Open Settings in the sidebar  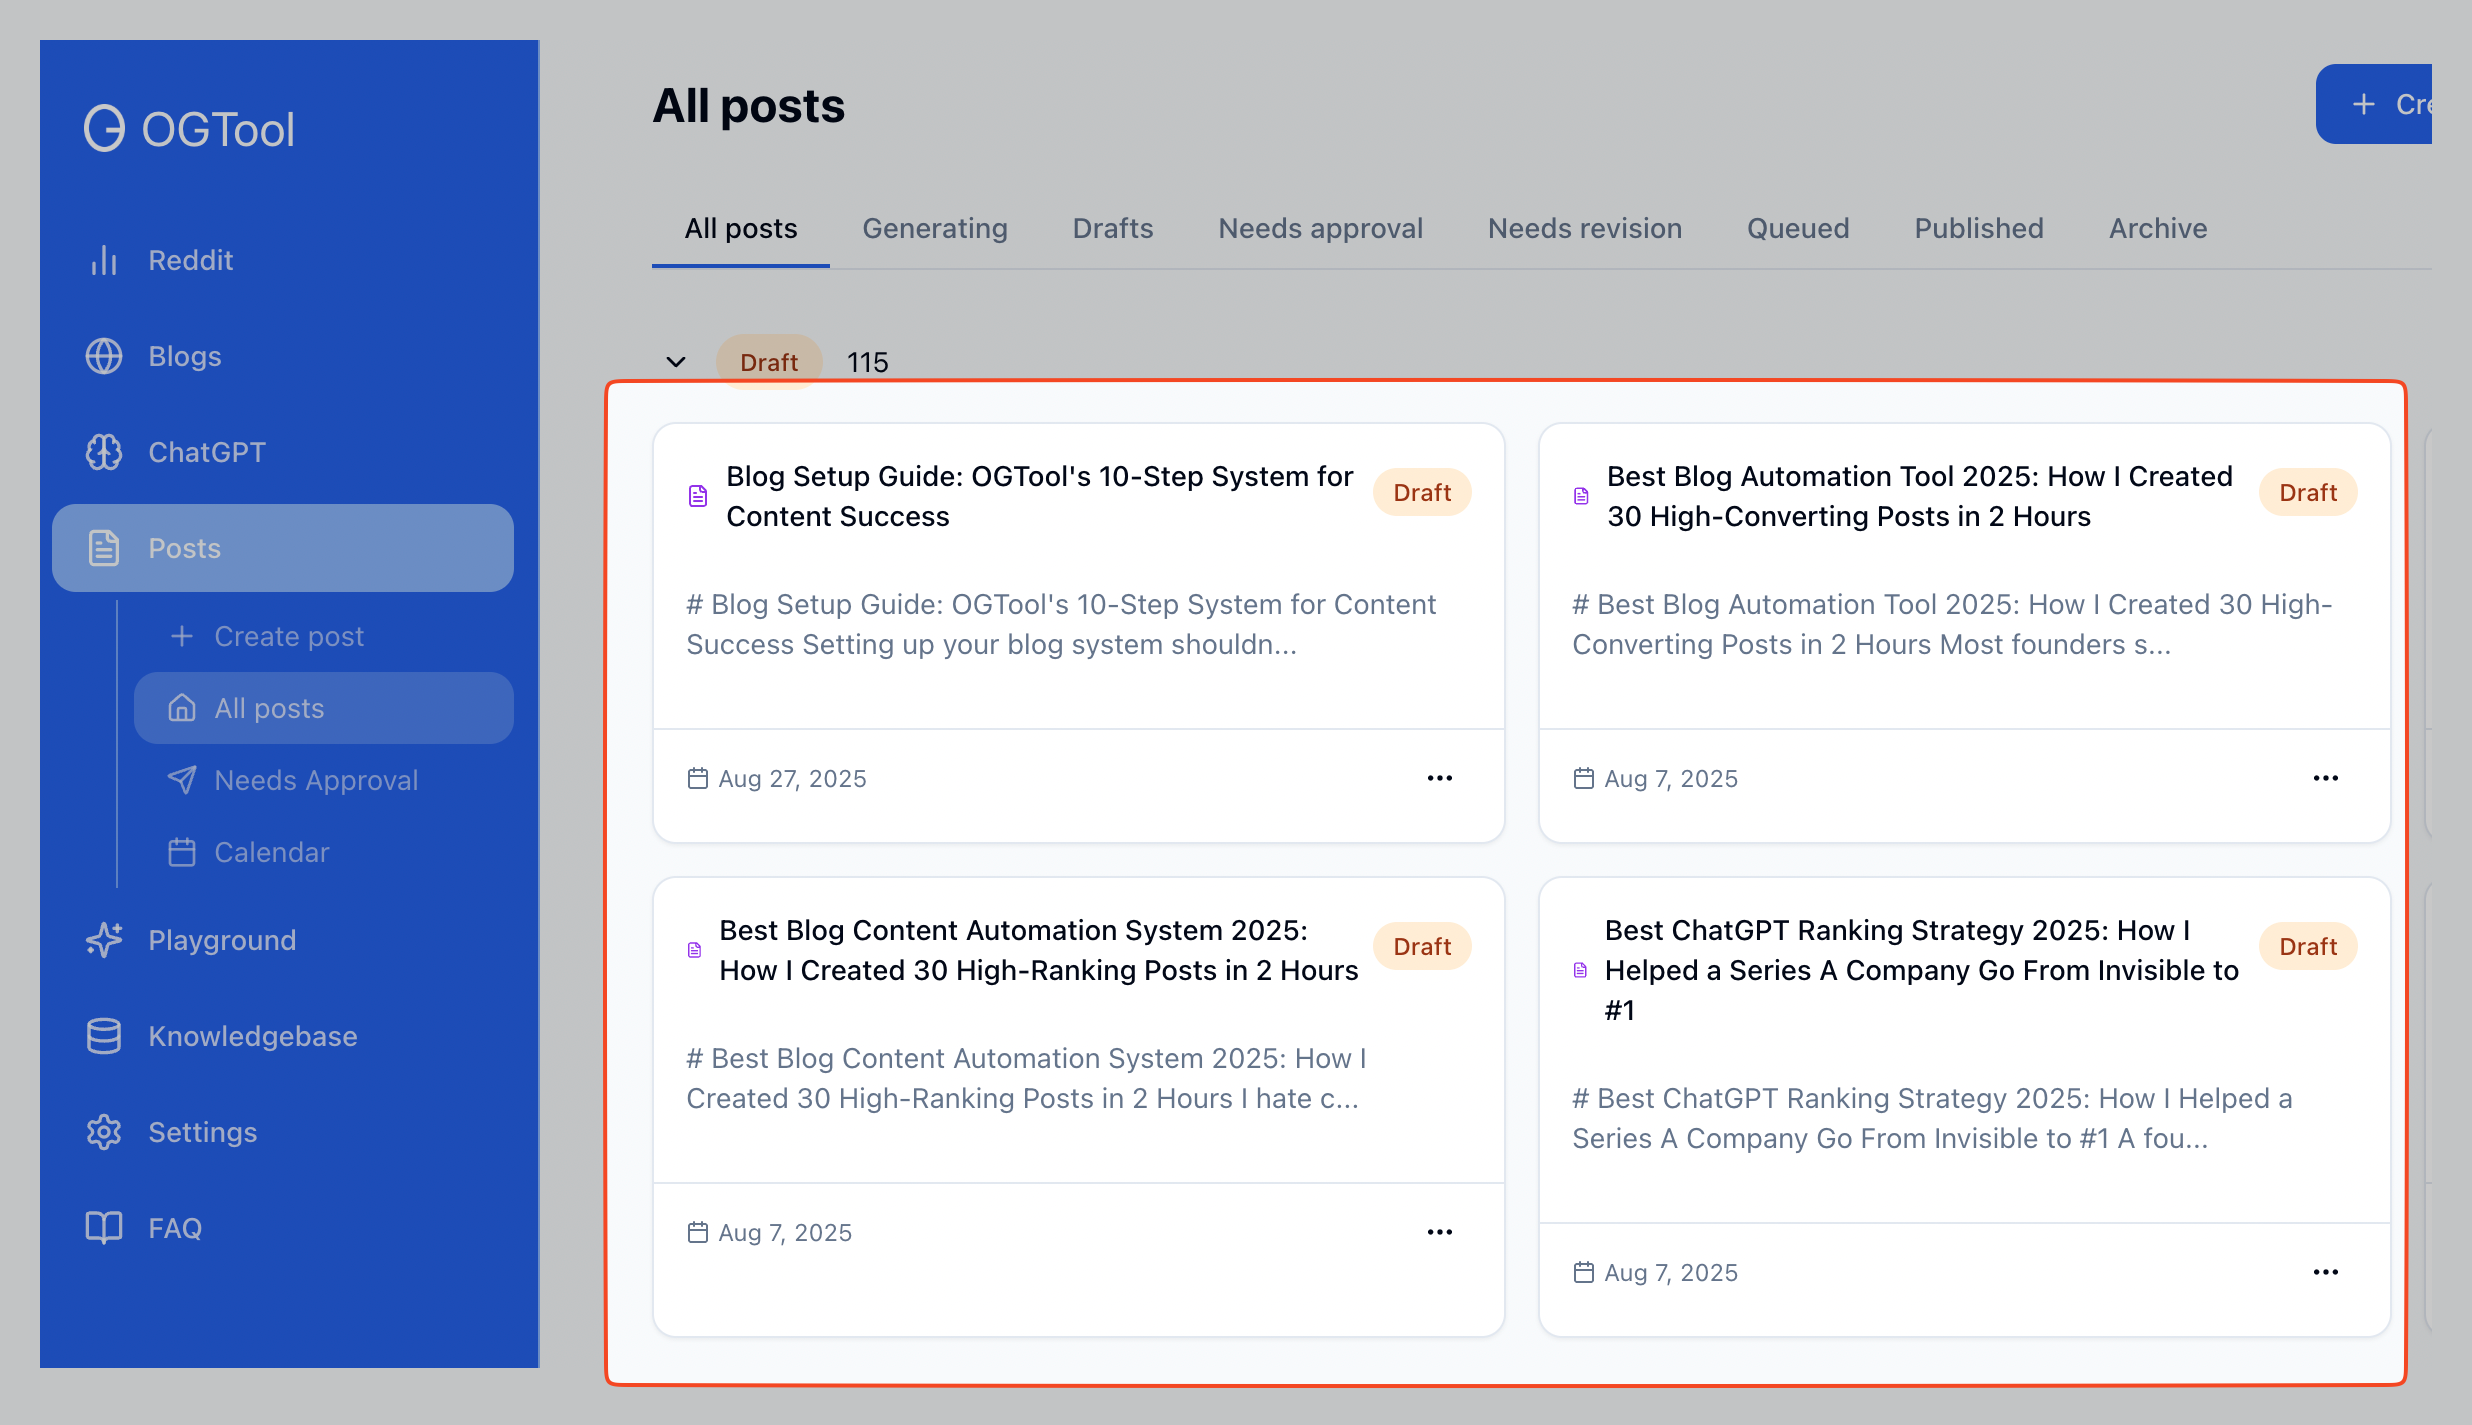pyautogui.click(x=283, y=1132)
